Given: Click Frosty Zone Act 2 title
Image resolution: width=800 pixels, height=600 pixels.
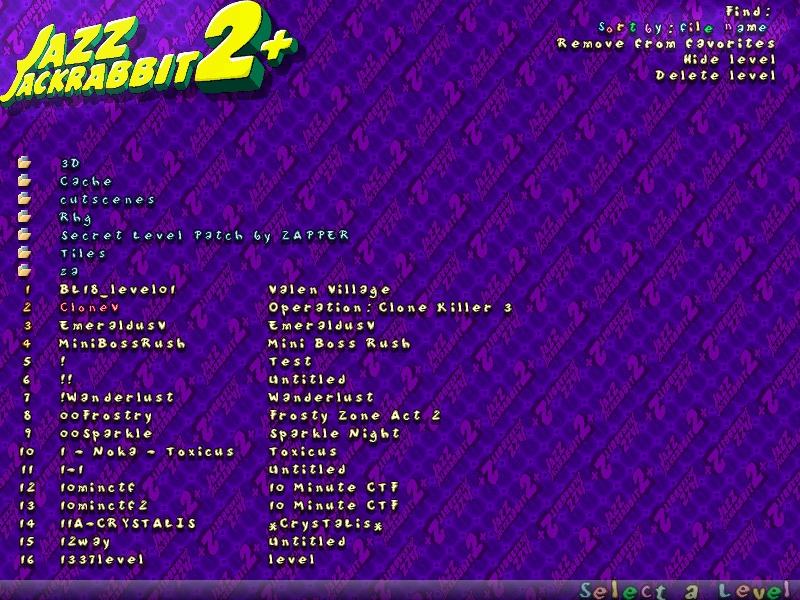Looking at the screenshot, I should 355,416.
